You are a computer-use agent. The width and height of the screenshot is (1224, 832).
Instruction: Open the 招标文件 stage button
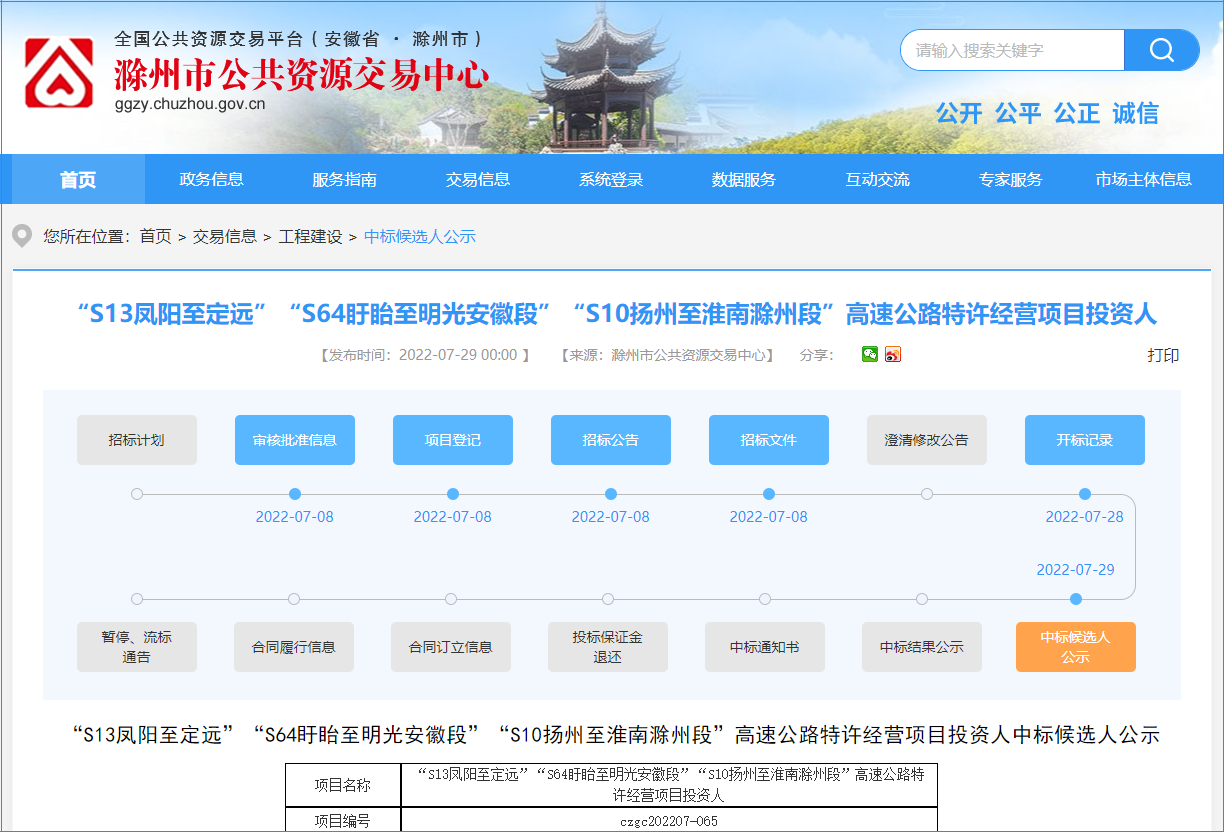tap(769, 440)
